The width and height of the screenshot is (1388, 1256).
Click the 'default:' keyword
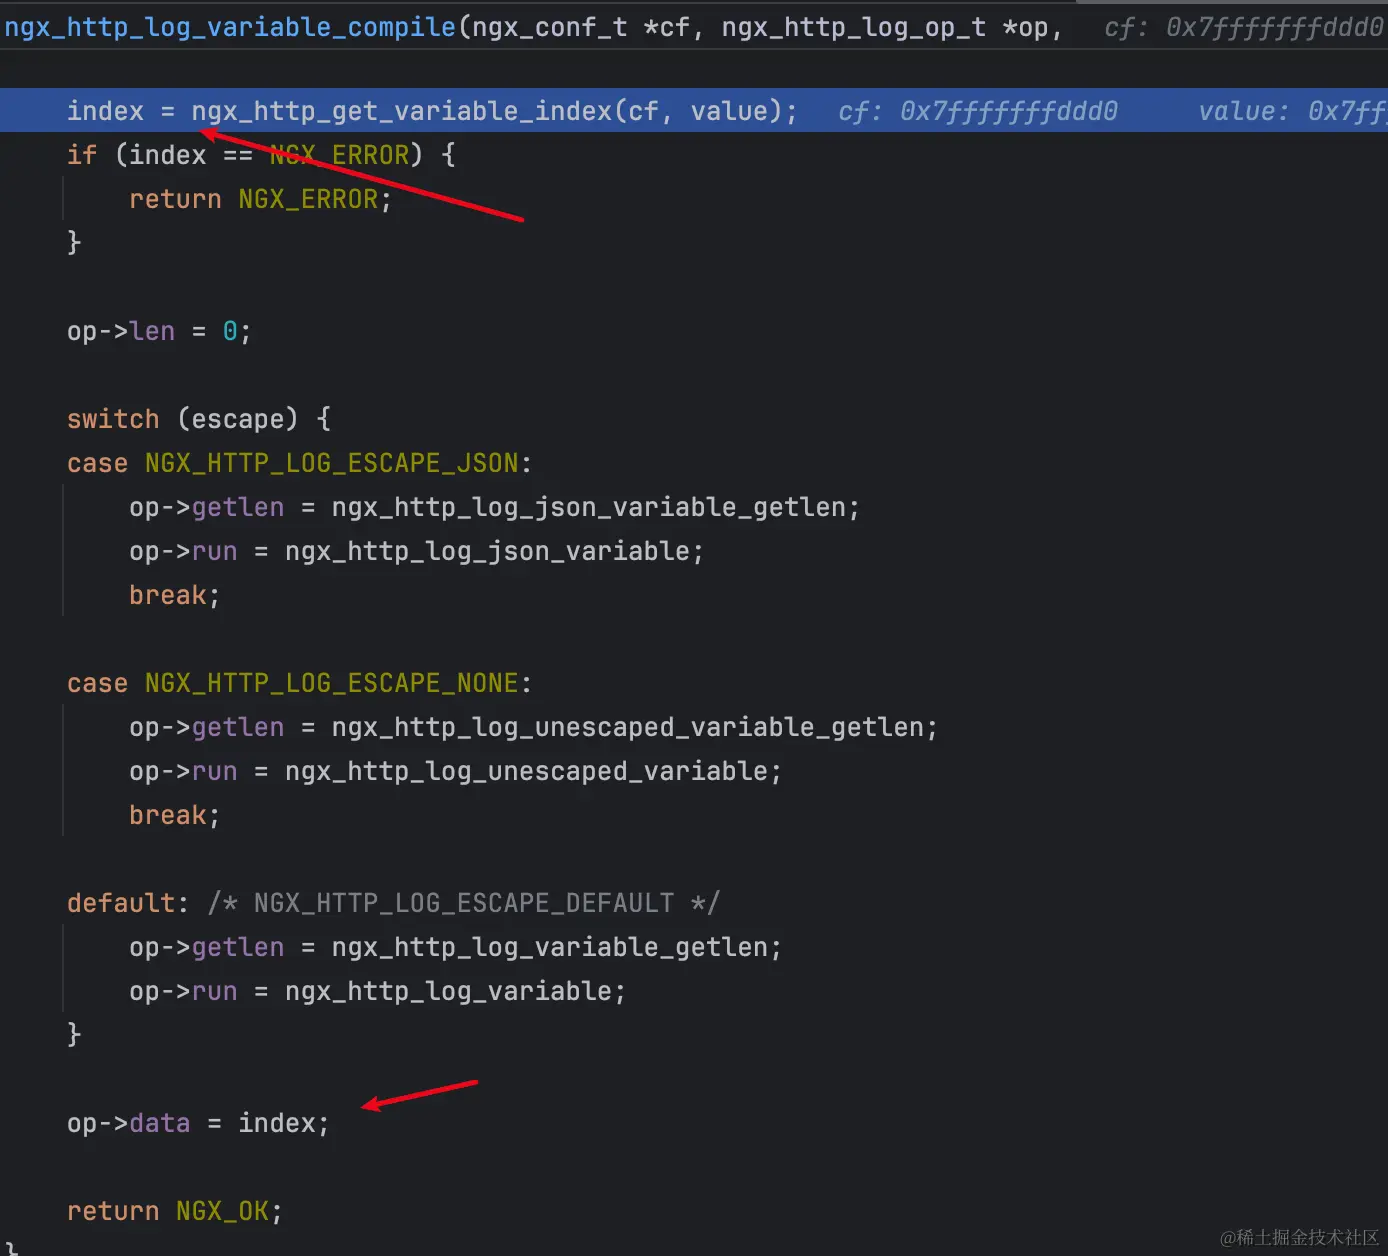pyautogui.click(x=128, y=903)
